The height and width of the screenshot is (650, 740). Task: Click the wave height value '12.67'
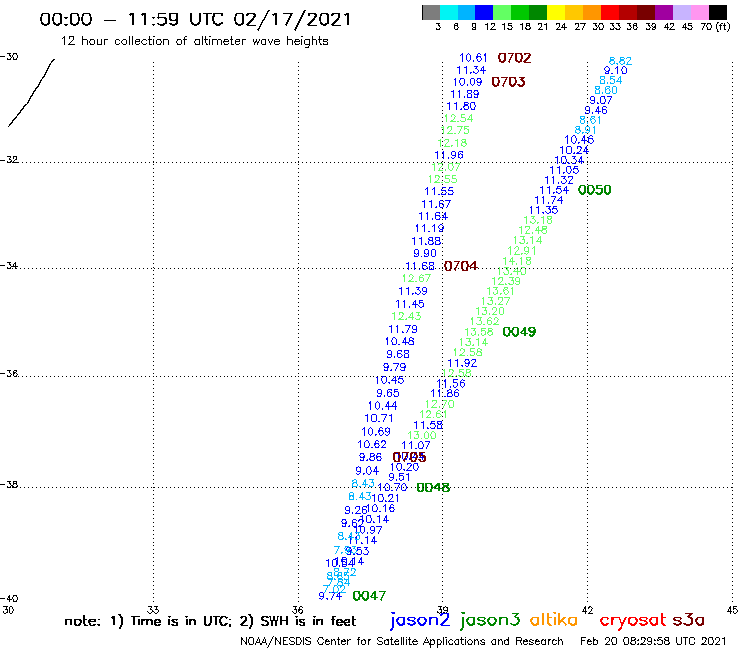click(416, 279)
